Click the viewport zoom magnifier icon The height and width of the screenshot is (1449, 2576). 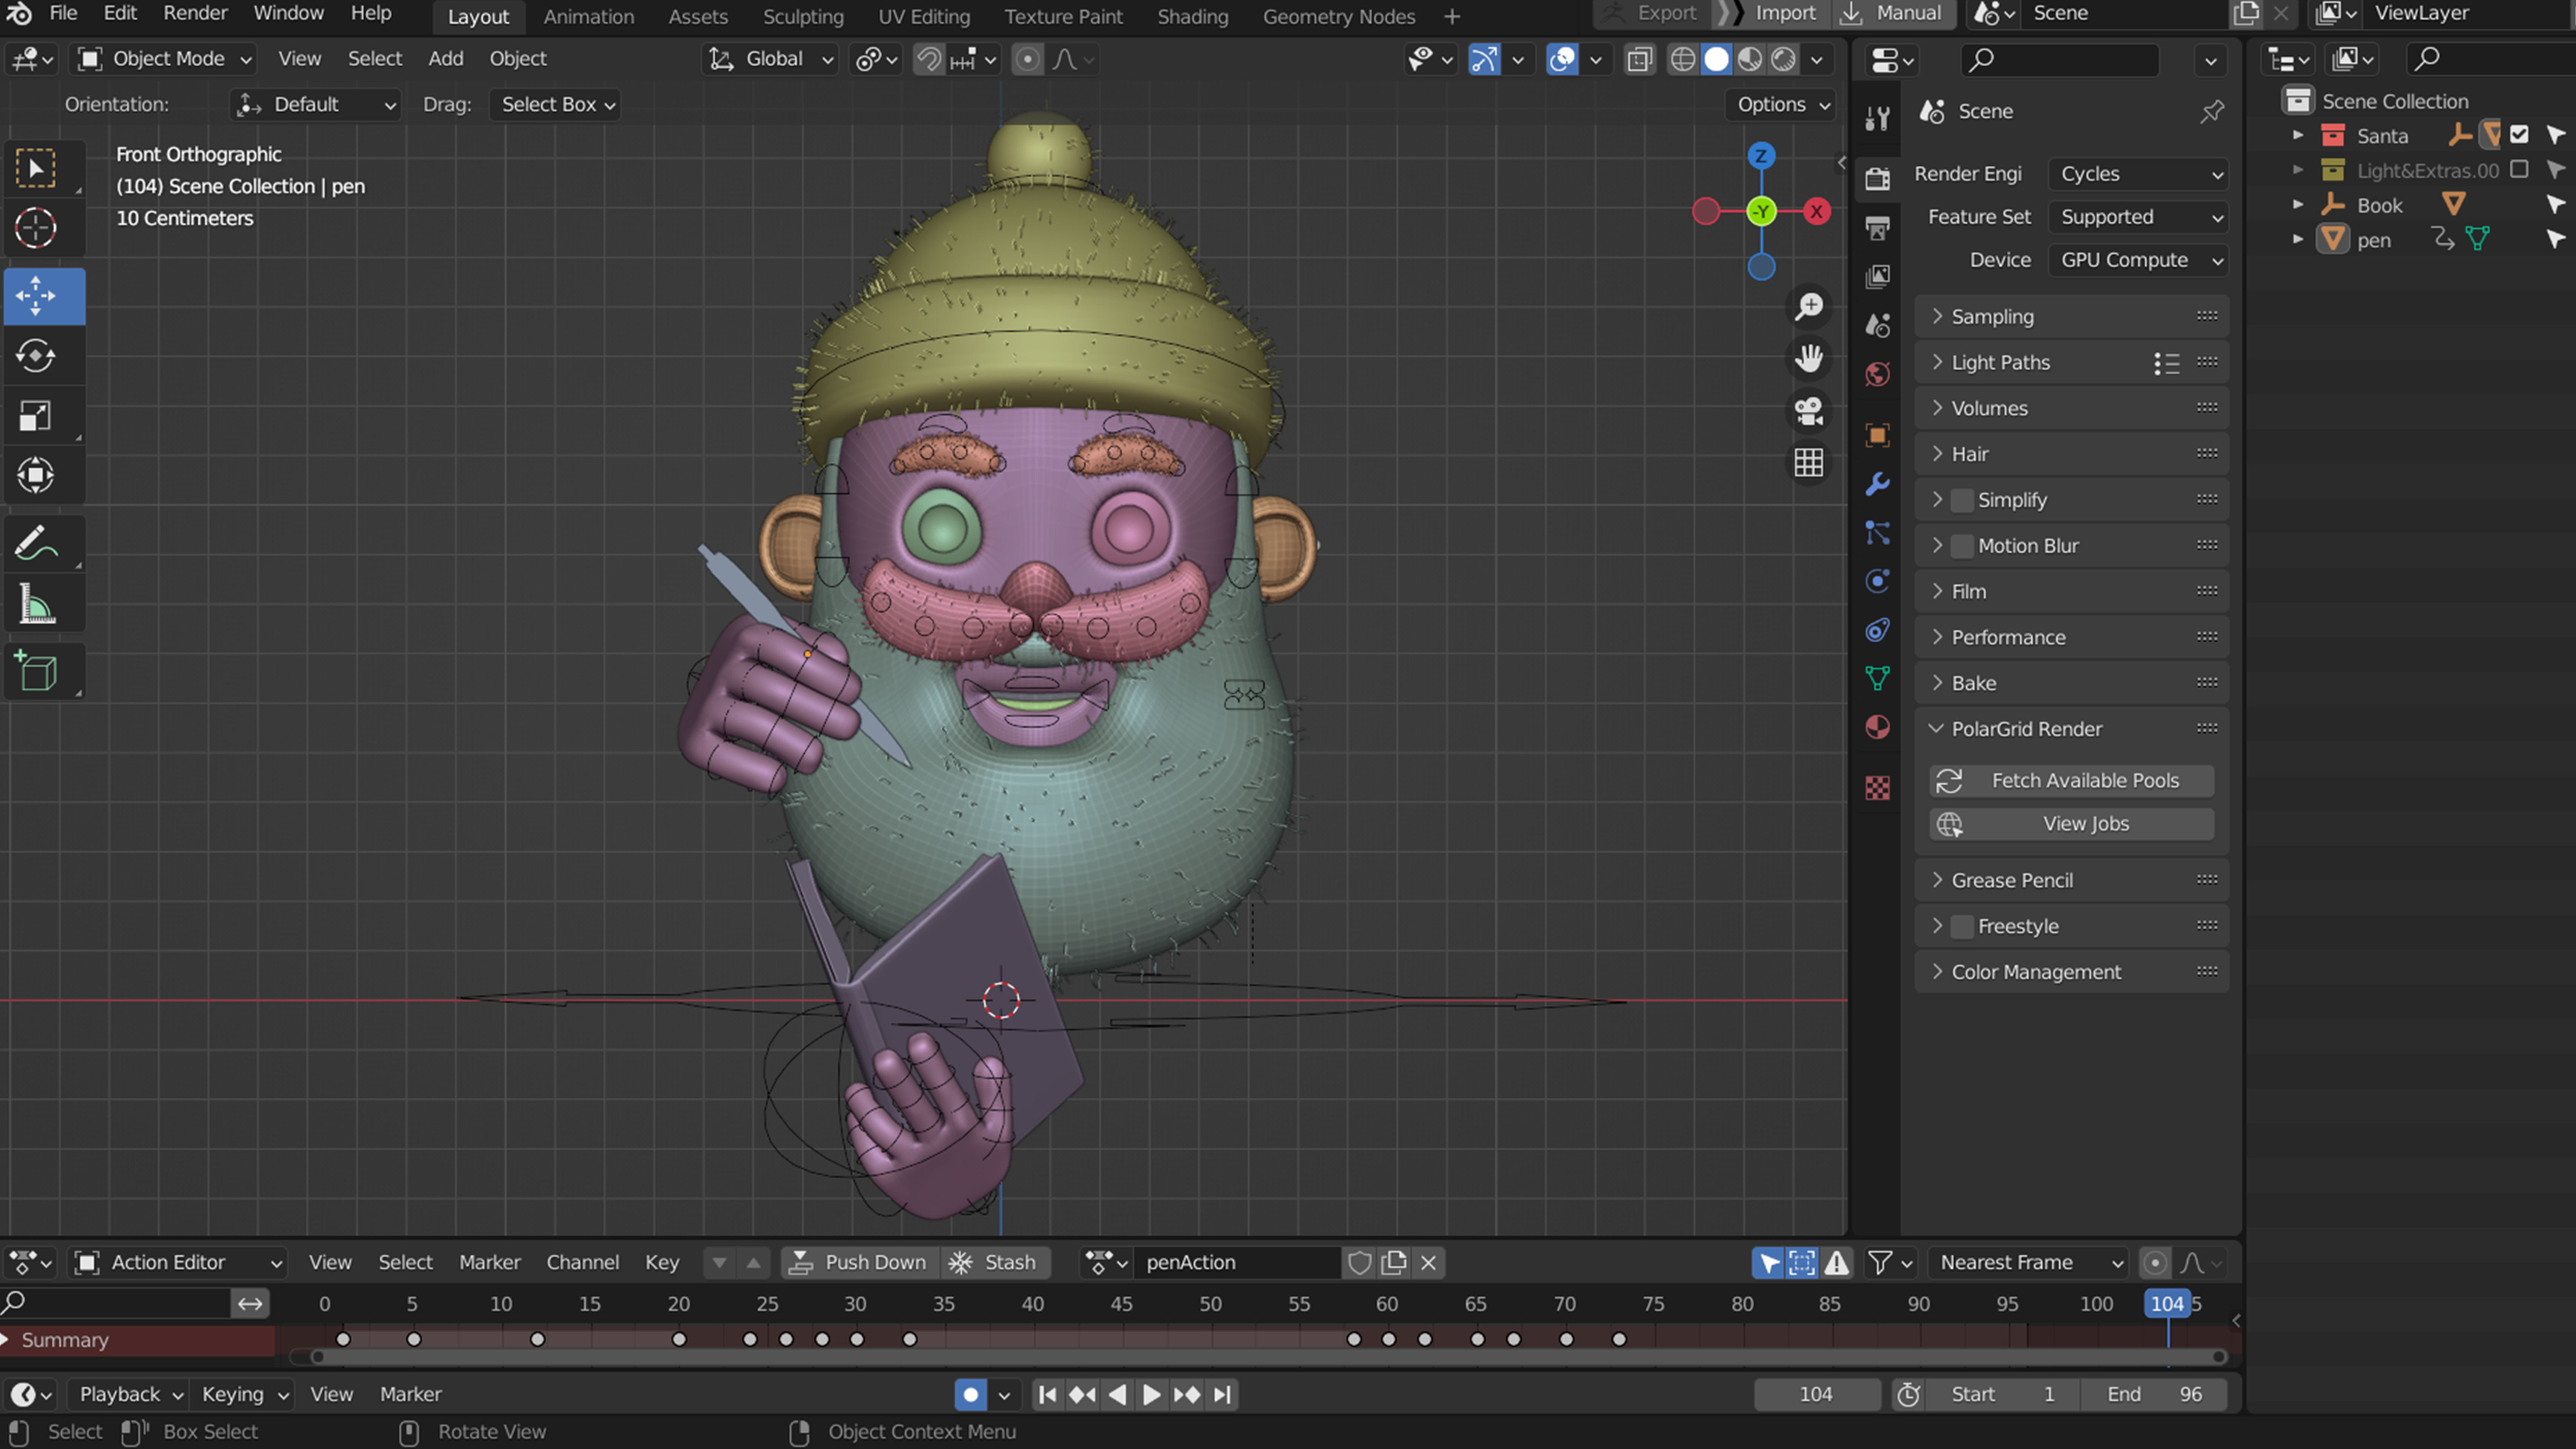(1809, 307)
